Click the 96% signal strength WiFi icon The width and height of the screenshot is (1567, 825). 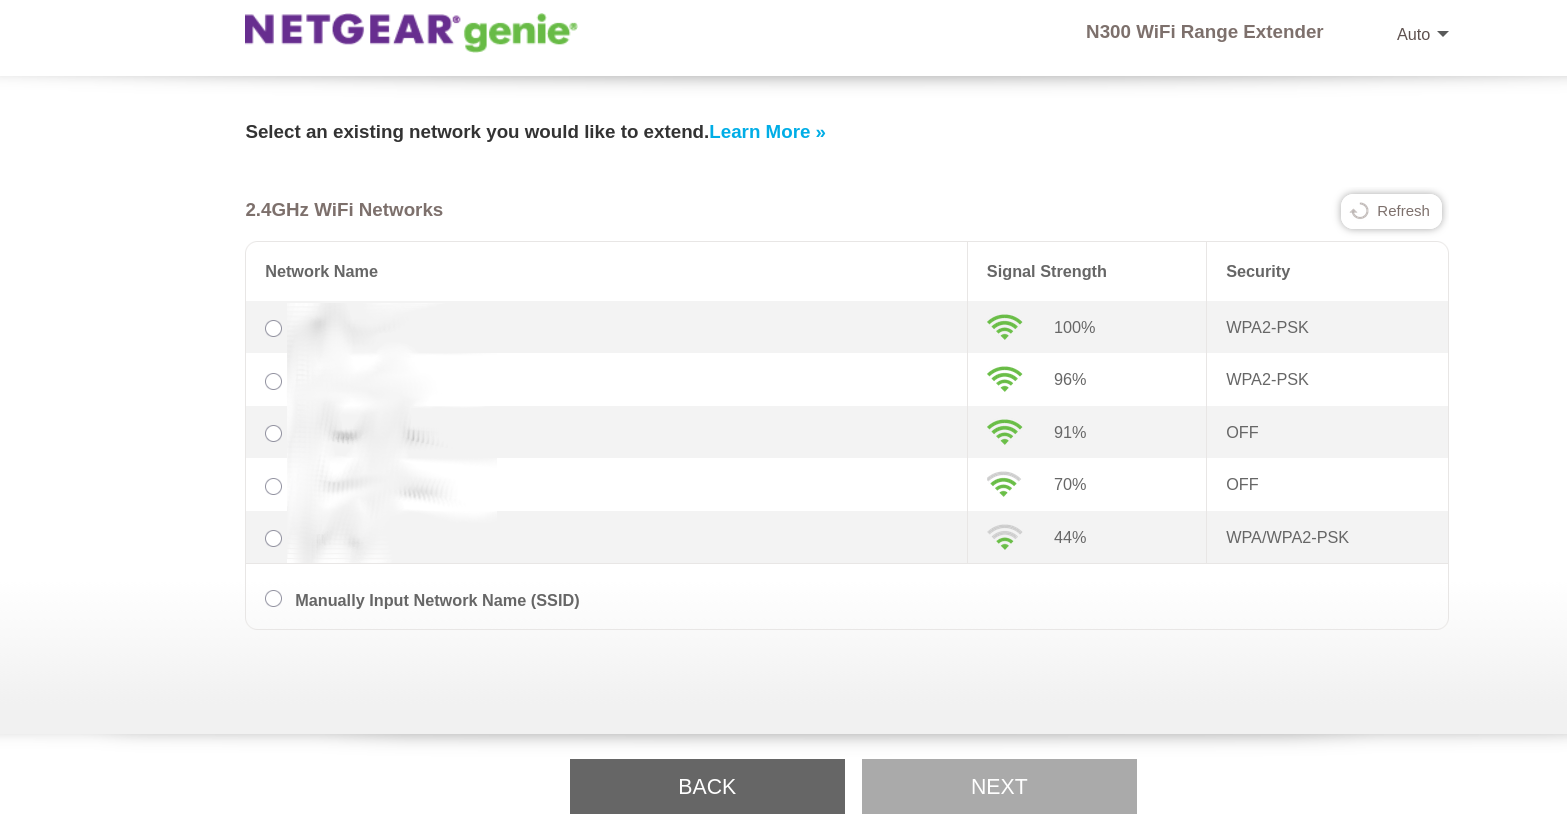tap(1004, 379)
